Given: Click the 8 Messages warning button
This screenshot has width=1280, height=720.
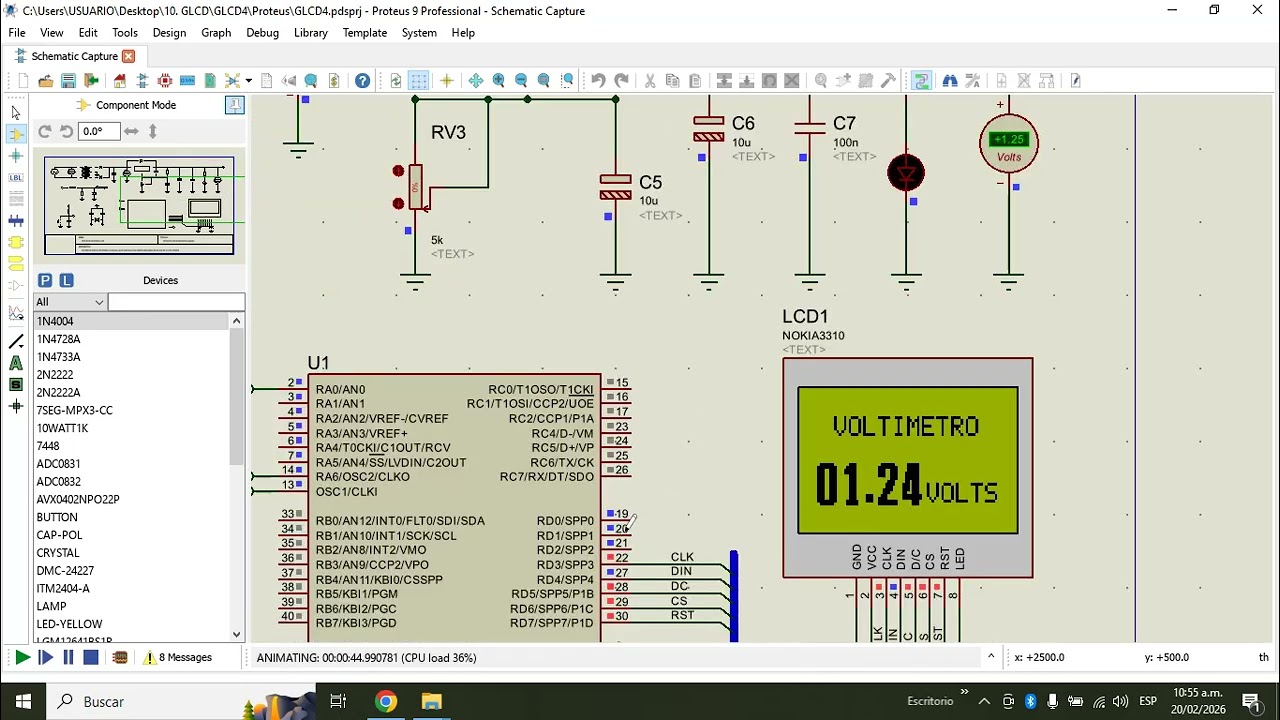Looking at the screenshot, I should tap(177, 658).
